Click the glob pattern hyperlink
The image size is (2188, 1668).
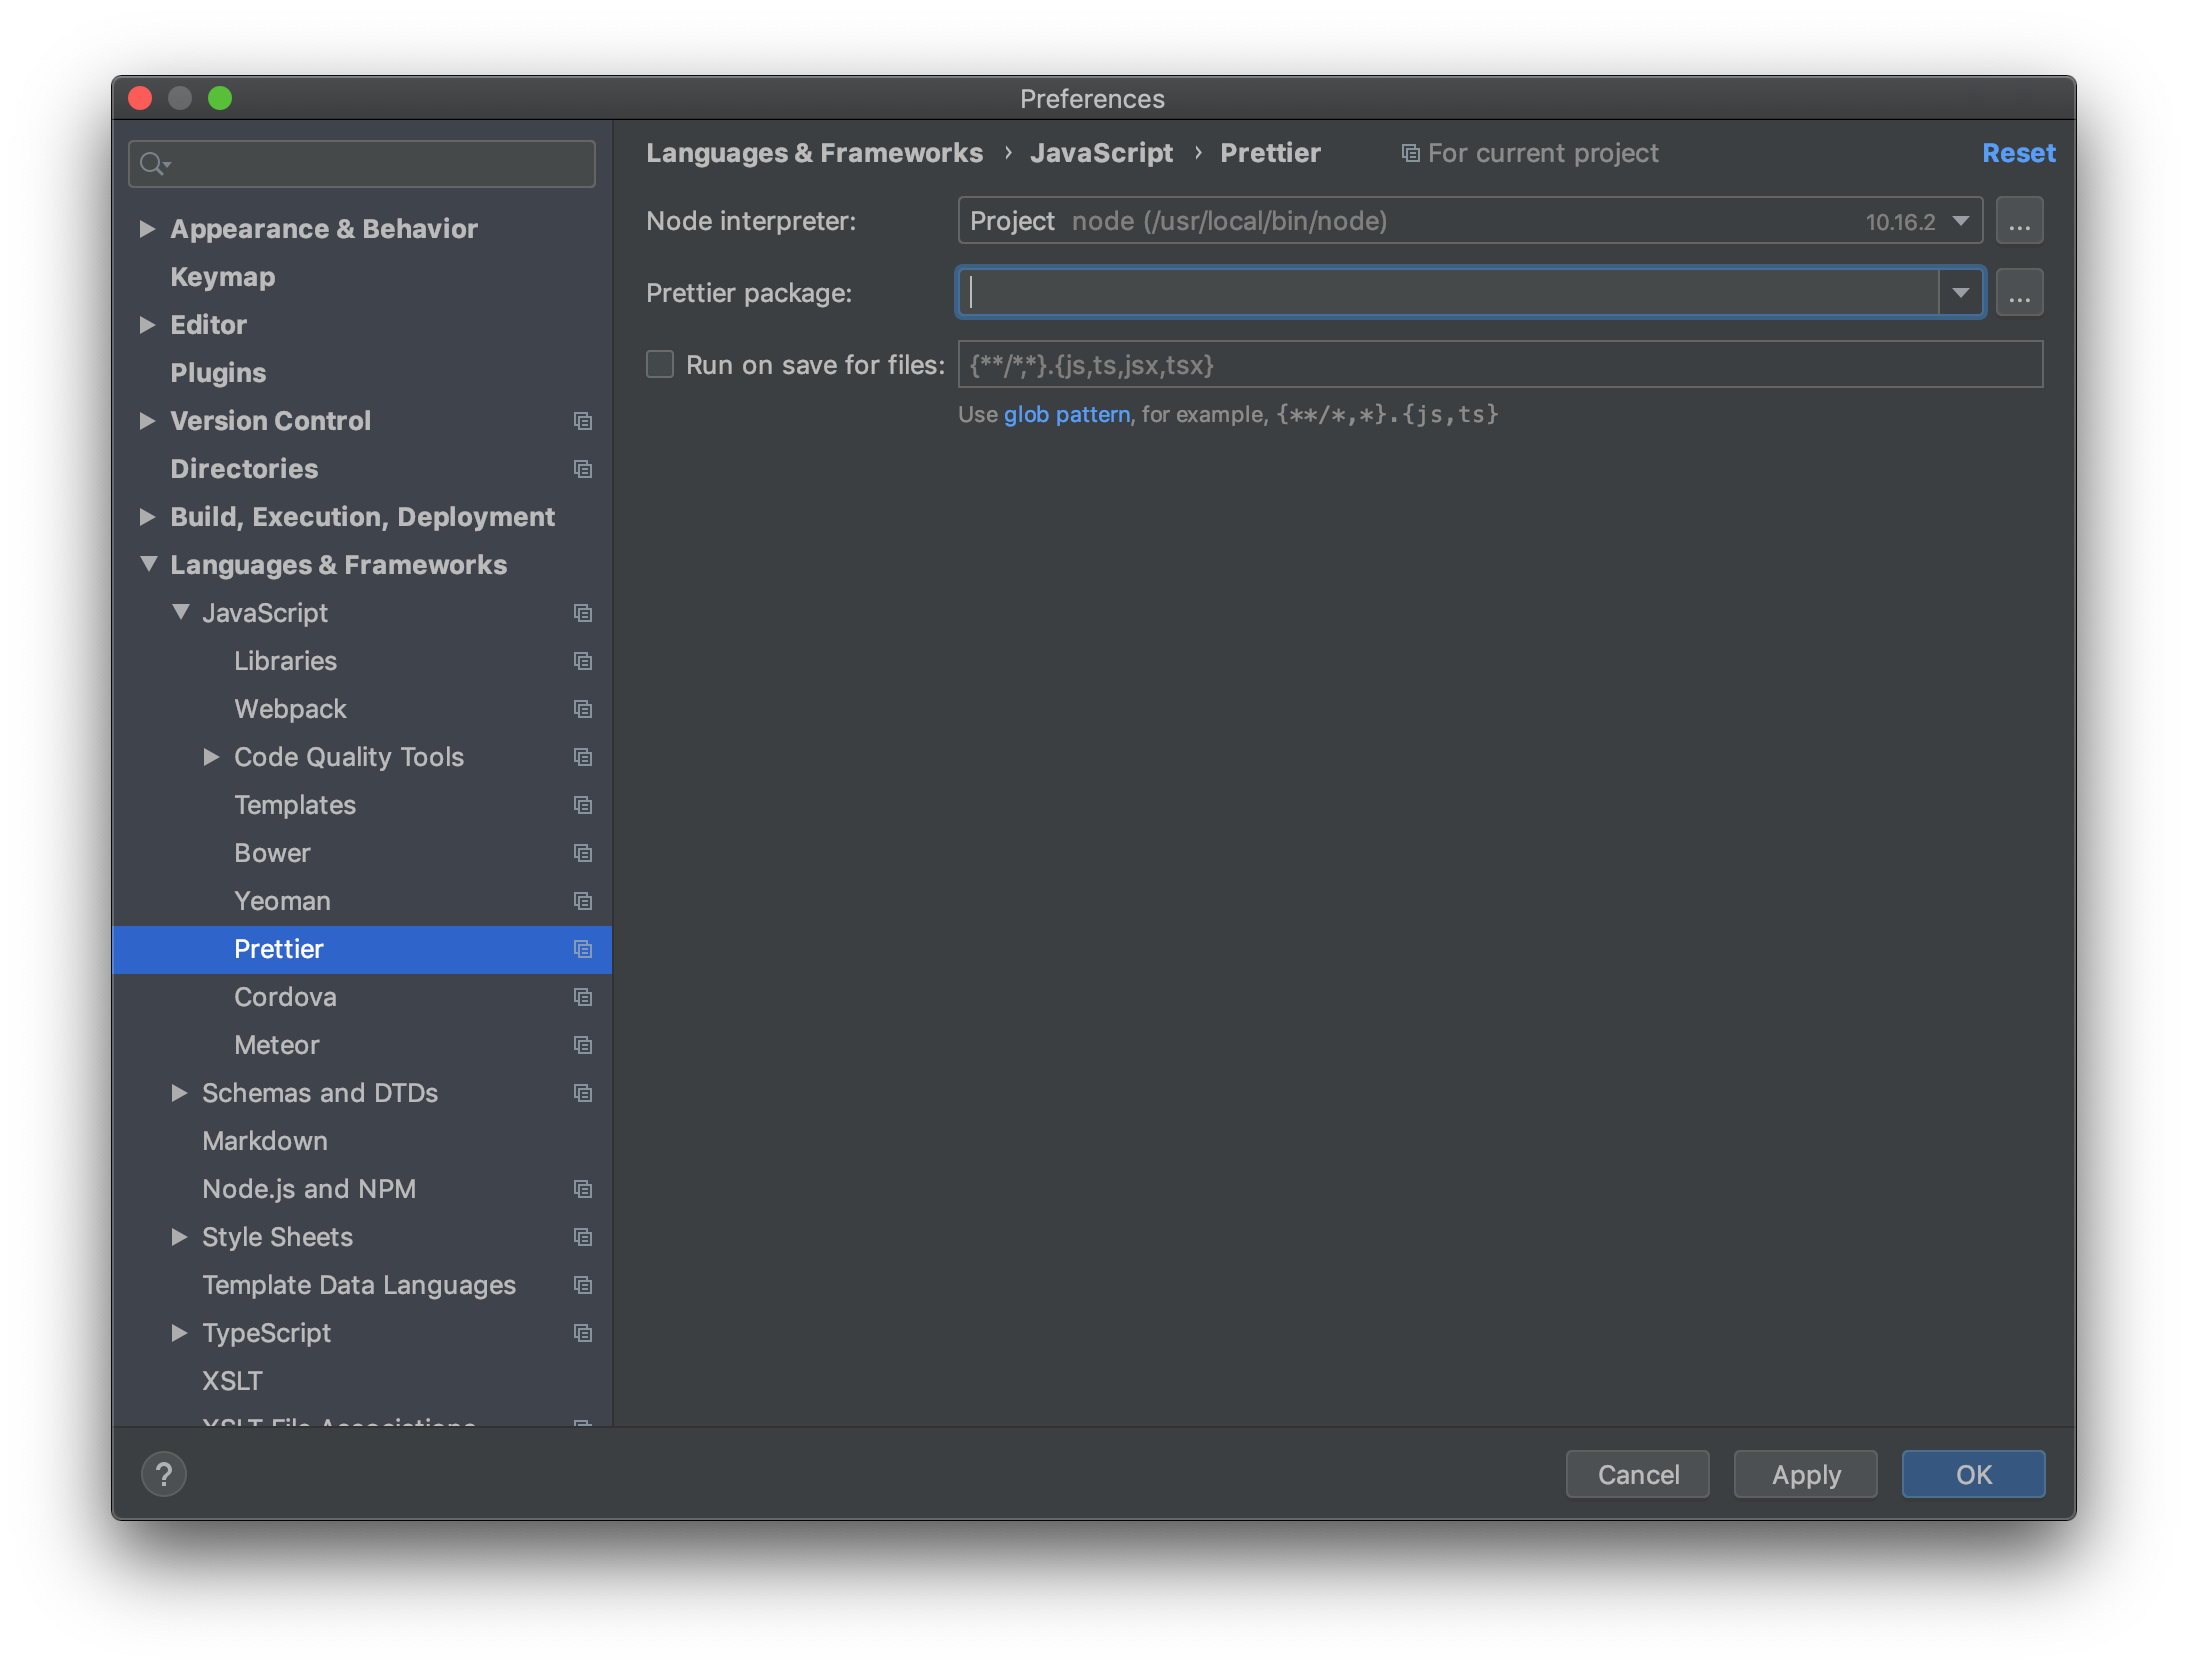point(1065,413)
